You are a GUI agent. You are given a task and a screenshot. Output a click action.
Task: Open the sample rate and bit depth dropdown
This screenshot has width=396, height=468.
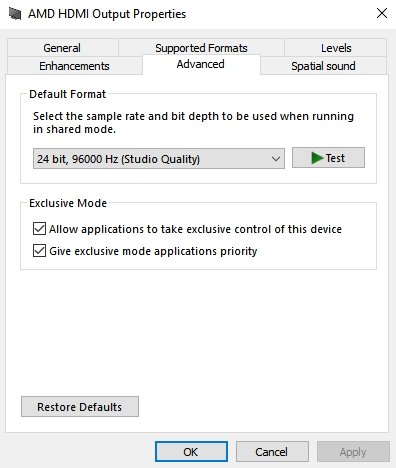[x=159, y=159]
